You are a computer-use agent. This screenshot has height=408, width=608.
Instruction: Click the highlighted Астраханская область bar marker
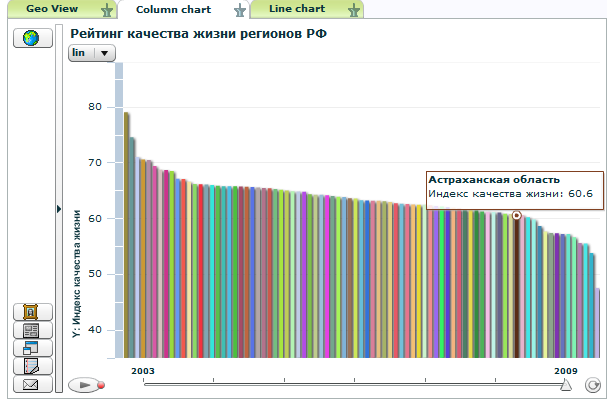click(517, 215)
